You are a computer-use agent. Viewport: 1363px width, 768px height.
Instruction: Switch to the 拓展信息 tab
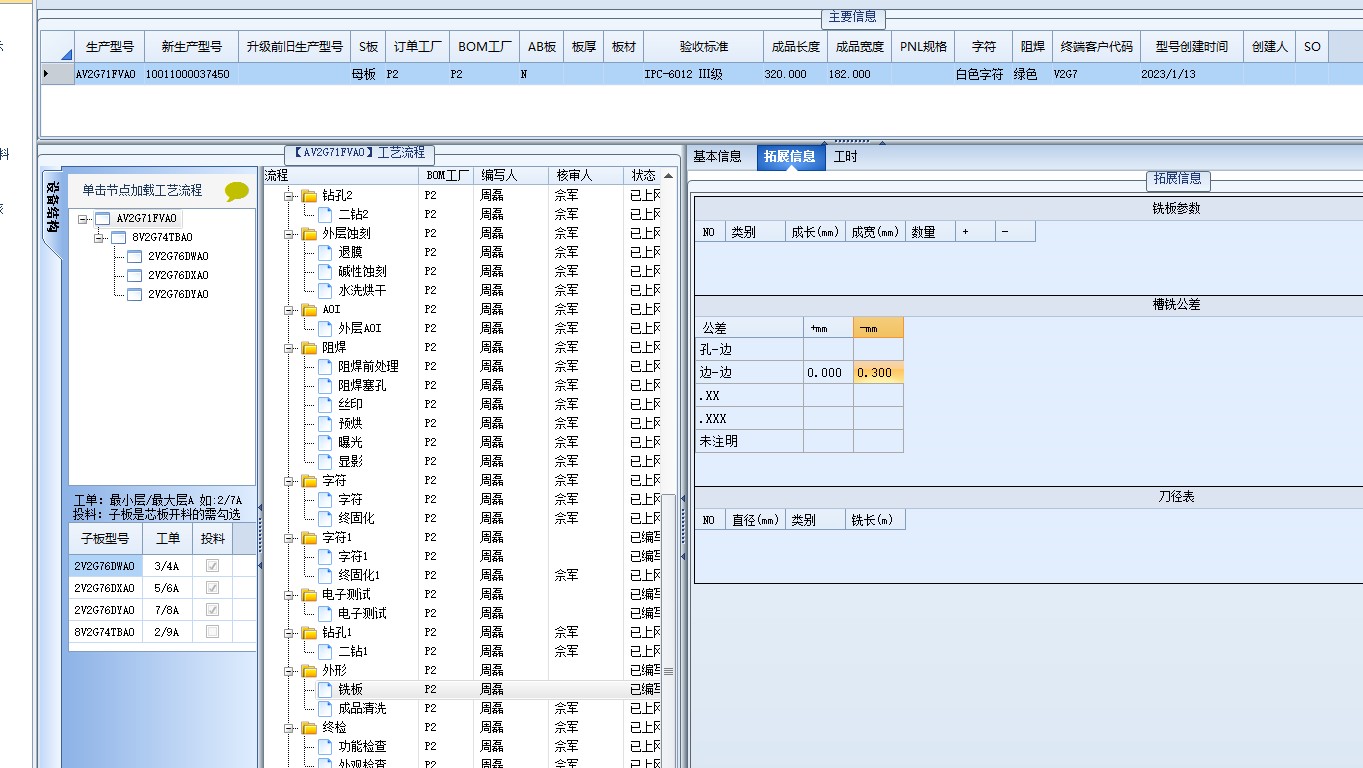(x=790, y=157)
